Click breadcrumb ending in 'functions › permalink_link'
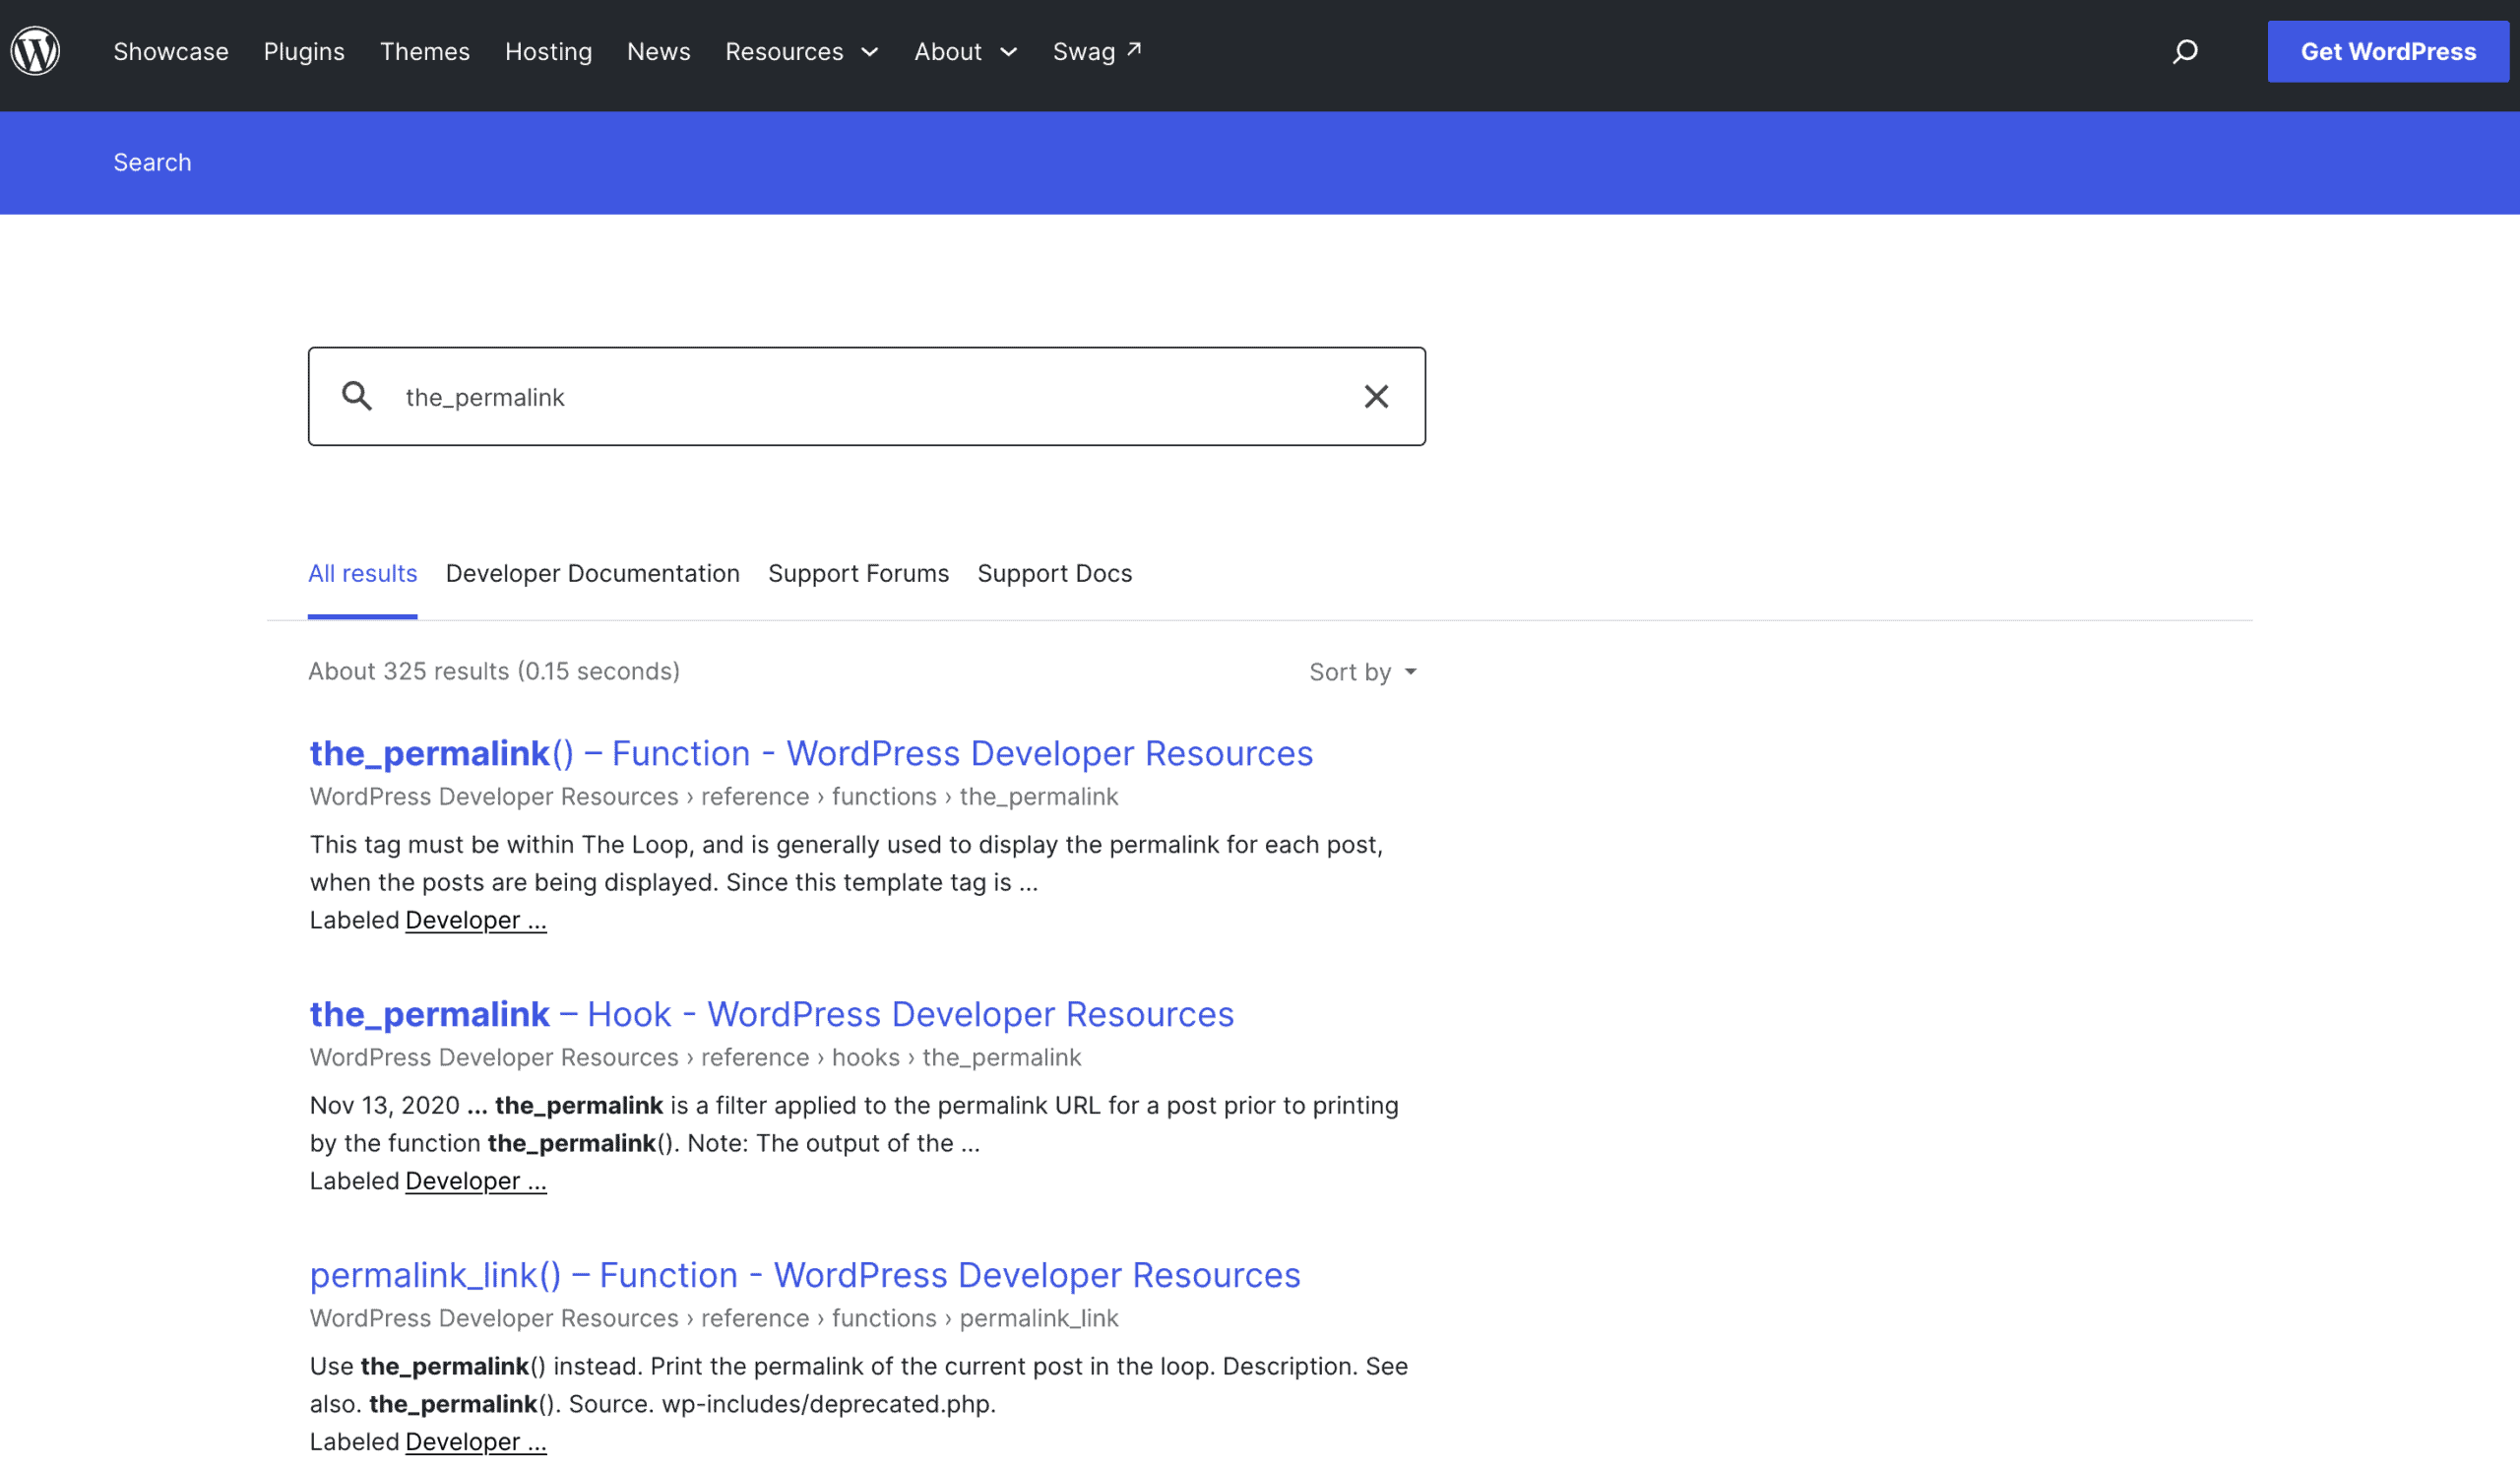The width and height of the screenshot is (2520, 1469). pos(714,1319)
